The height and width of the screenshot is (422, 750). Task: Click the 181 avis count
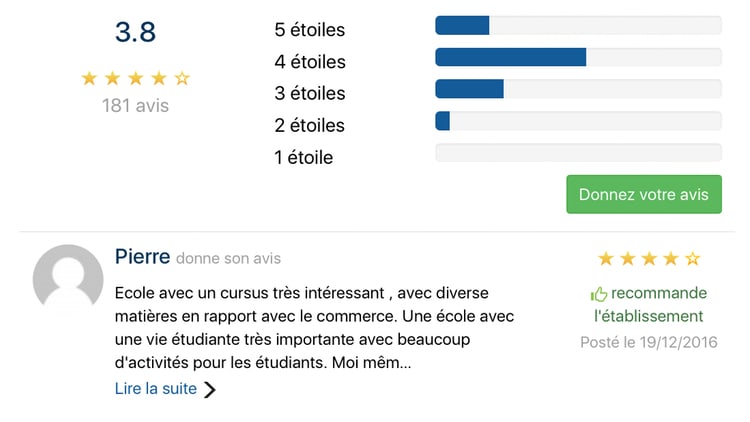135,106
